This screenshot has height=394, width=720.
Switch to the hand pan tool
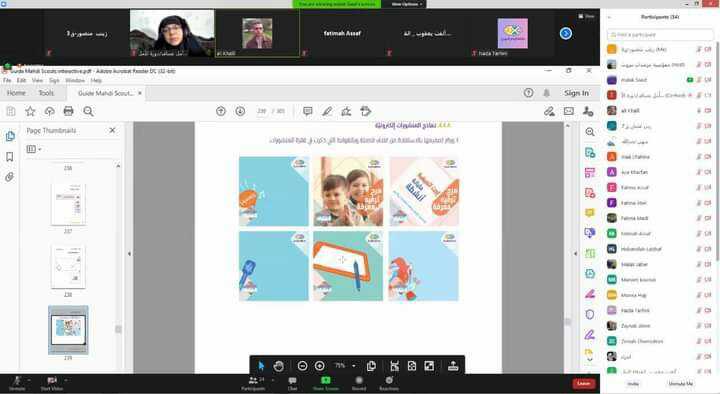click(x=279, y=366)
